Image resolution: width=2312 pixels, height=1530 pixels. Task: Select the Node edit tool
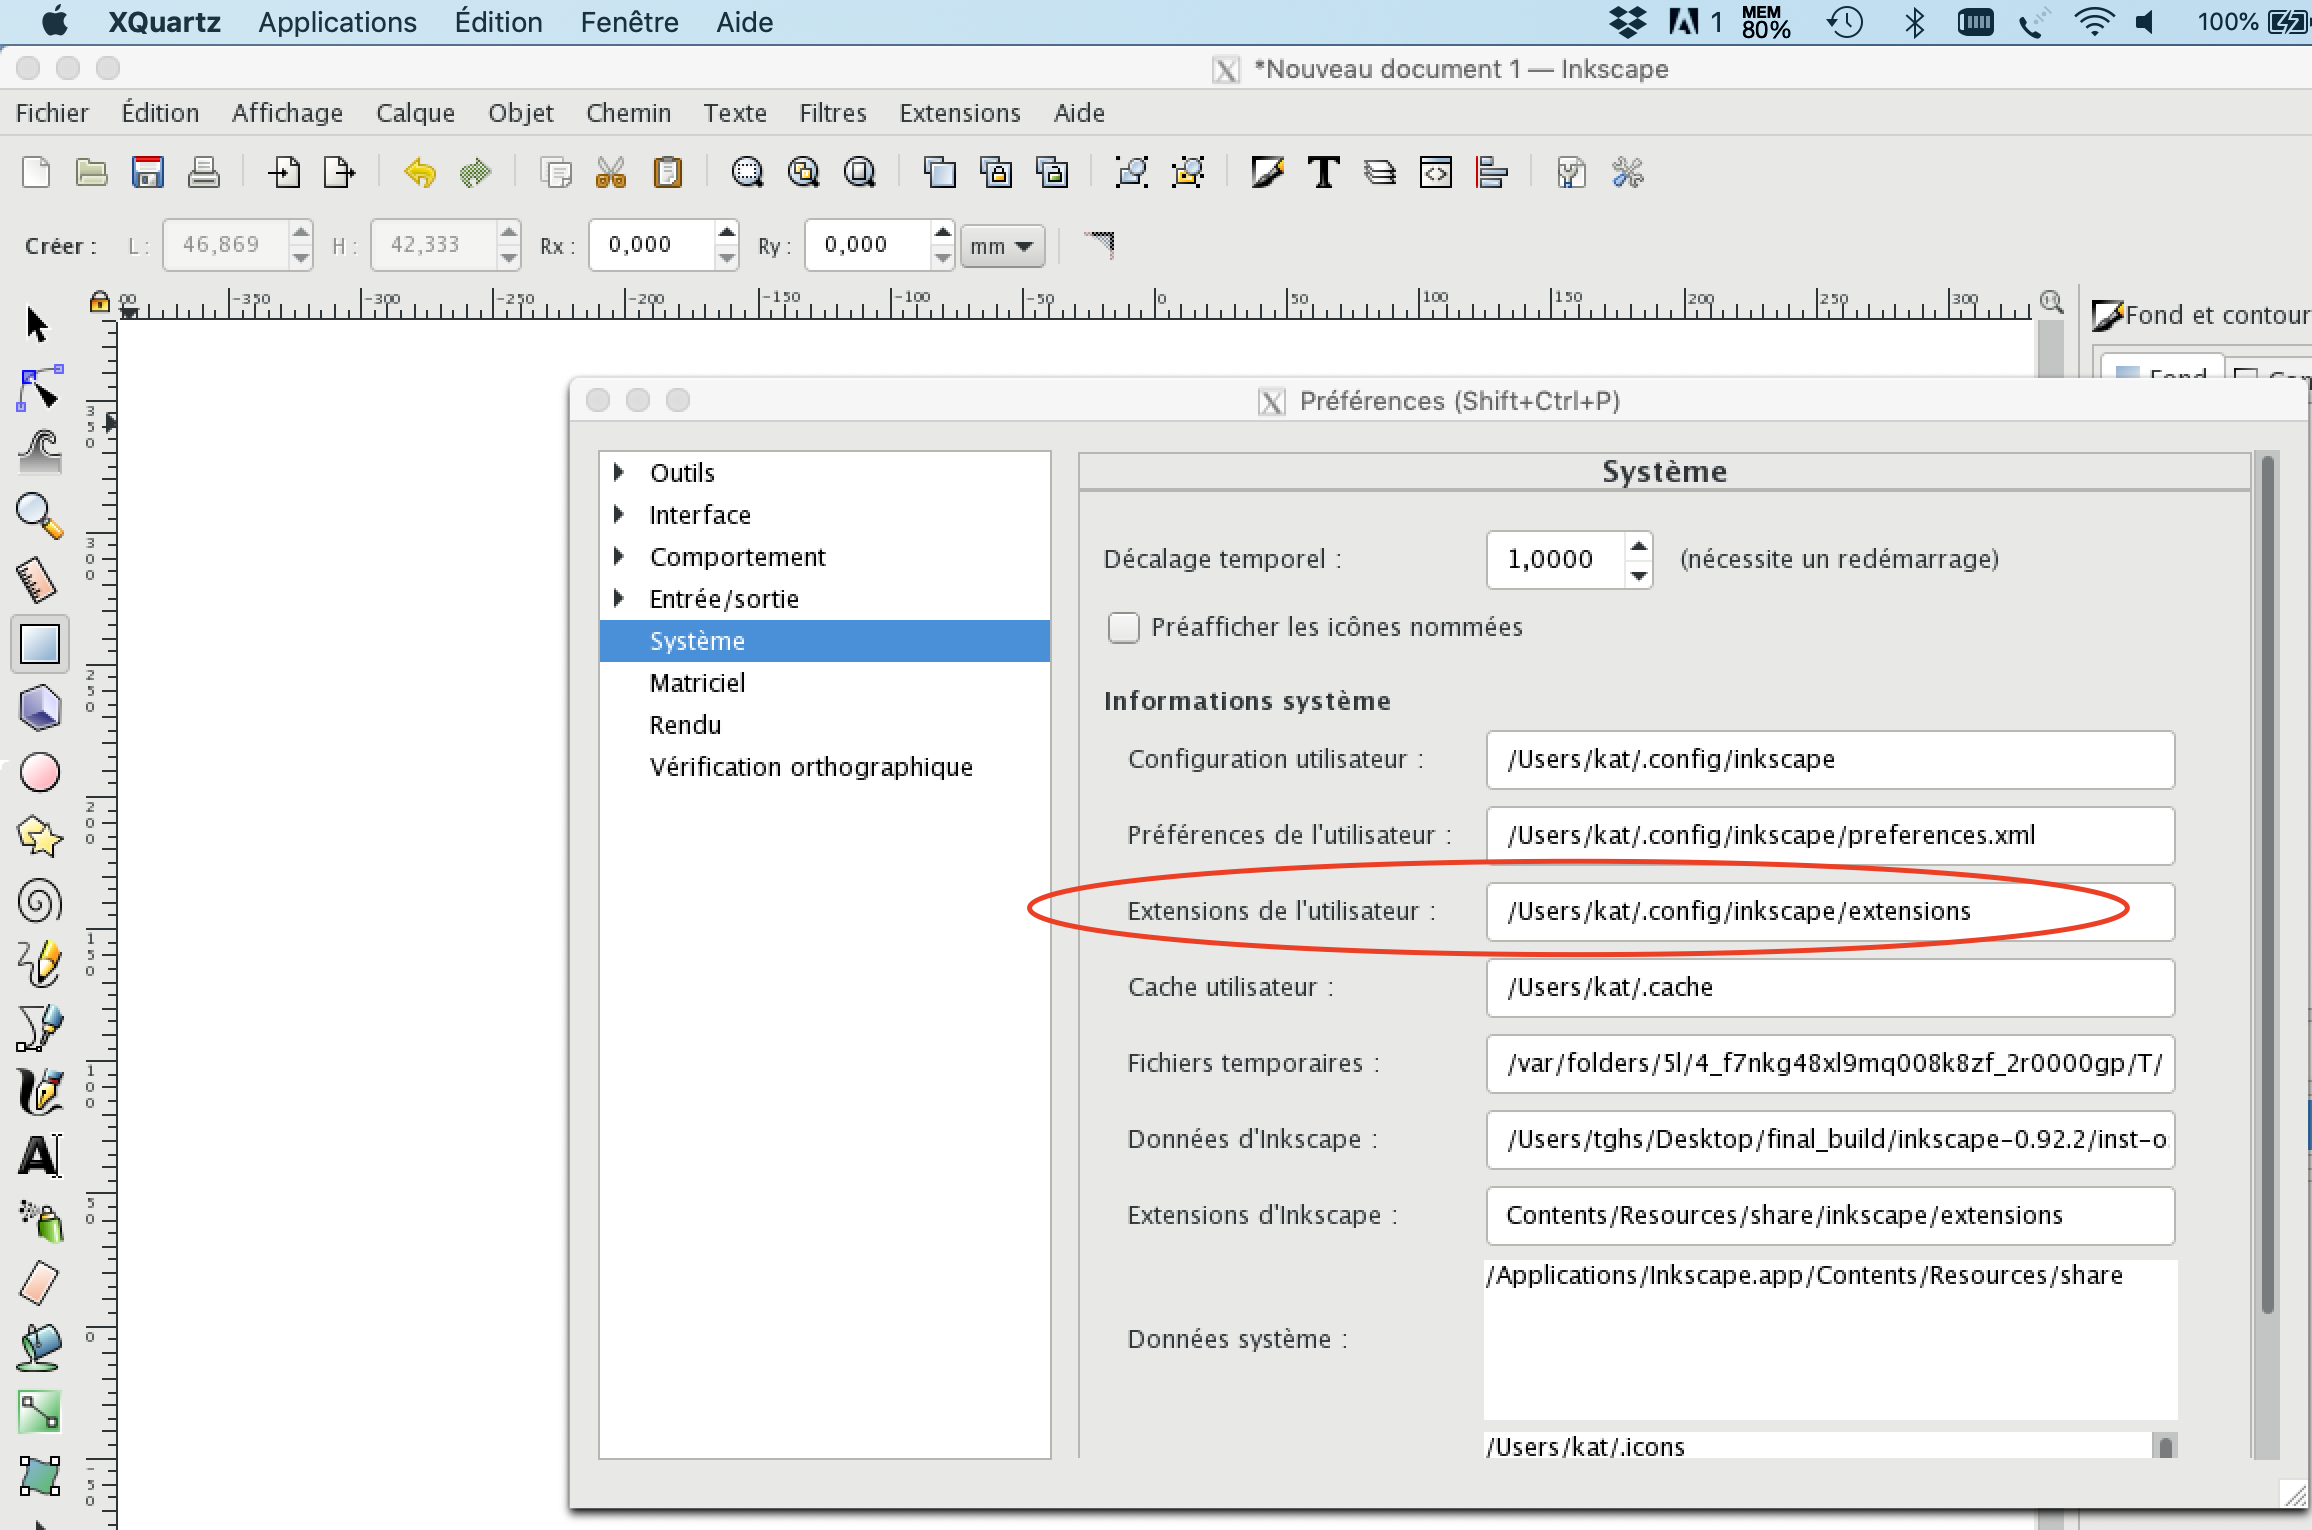39,389
